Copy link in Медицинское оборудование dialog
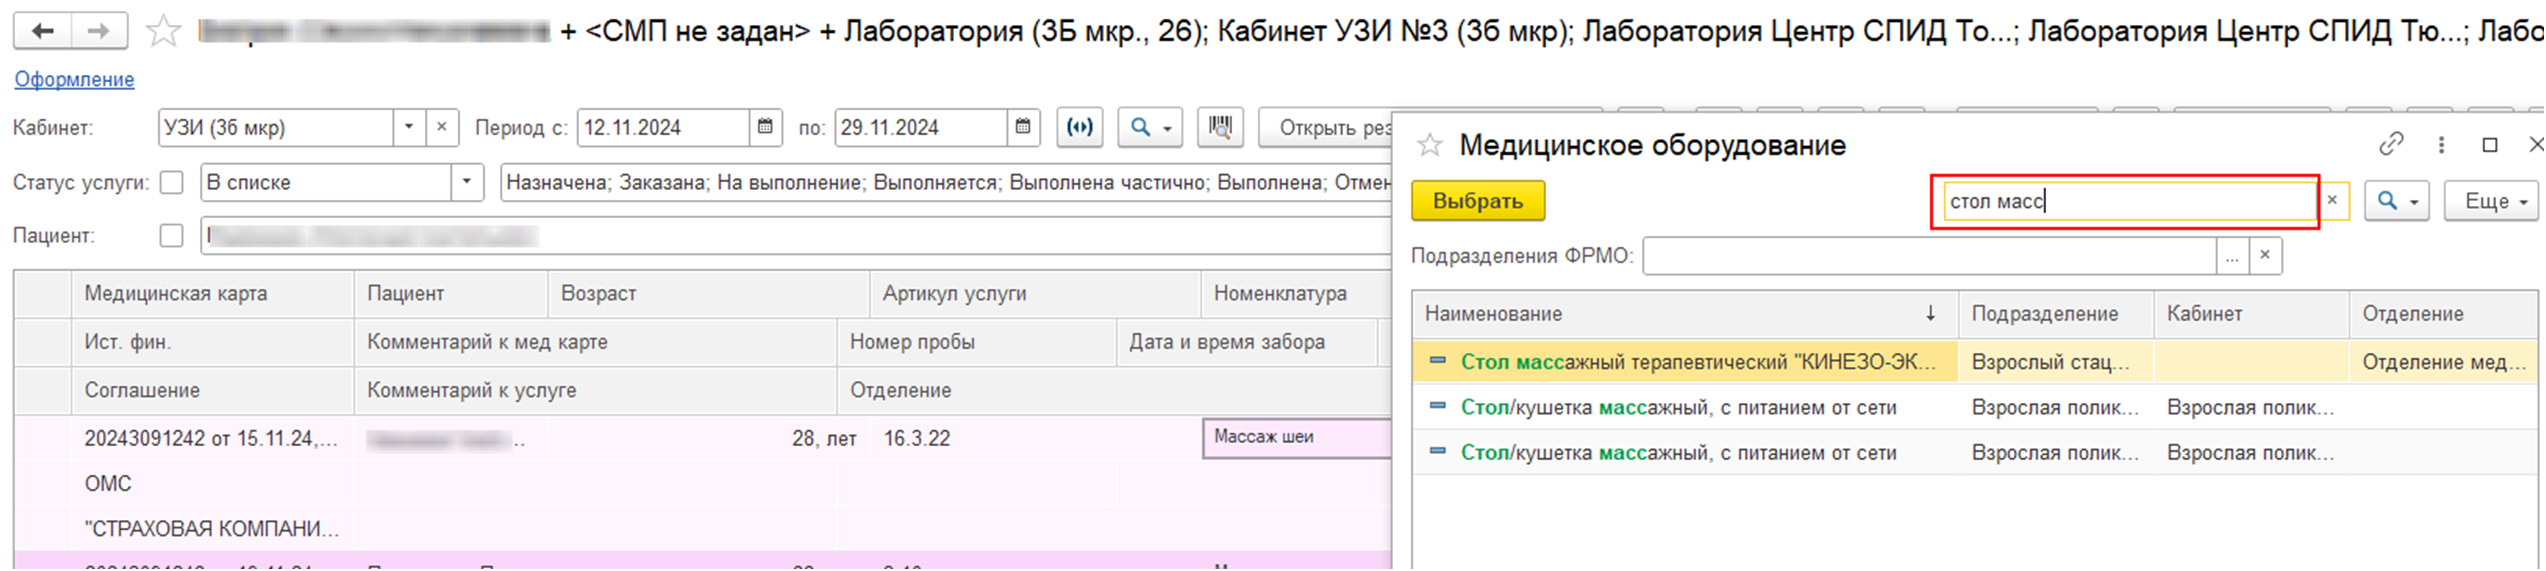The height and width of the screenshot is (571, 2546). pos(2391,145)
